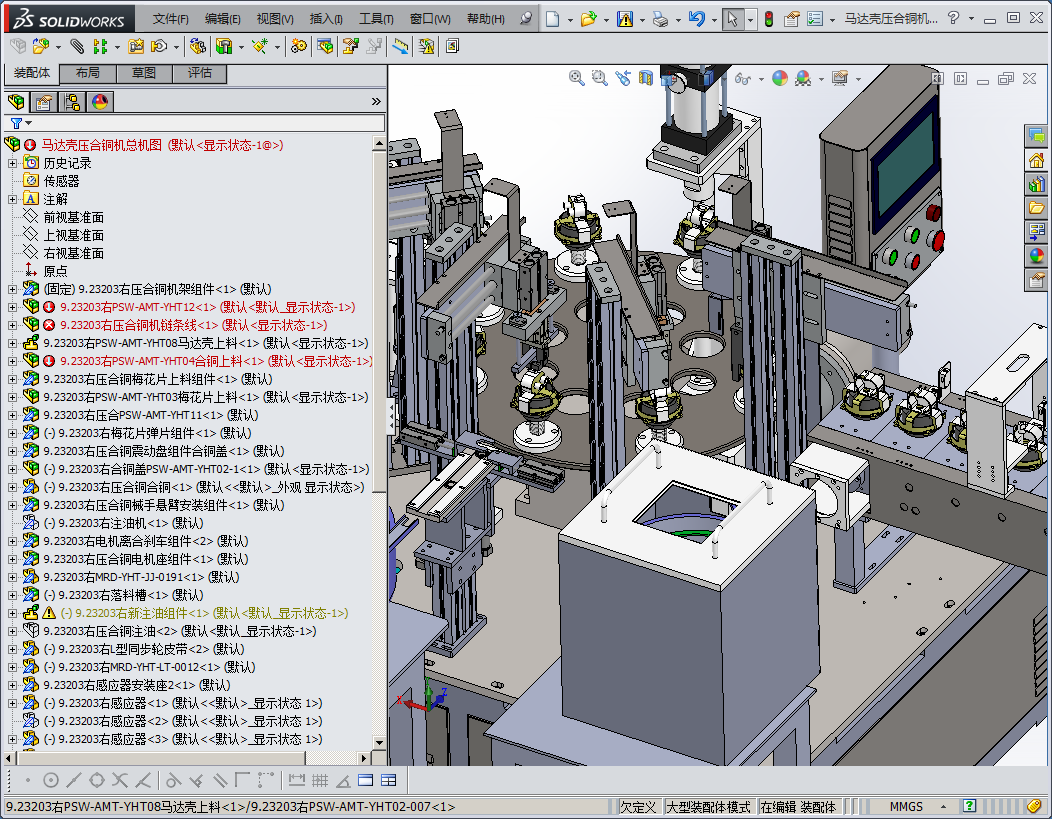Toggle the tangent snap icon

coord(173,780)
